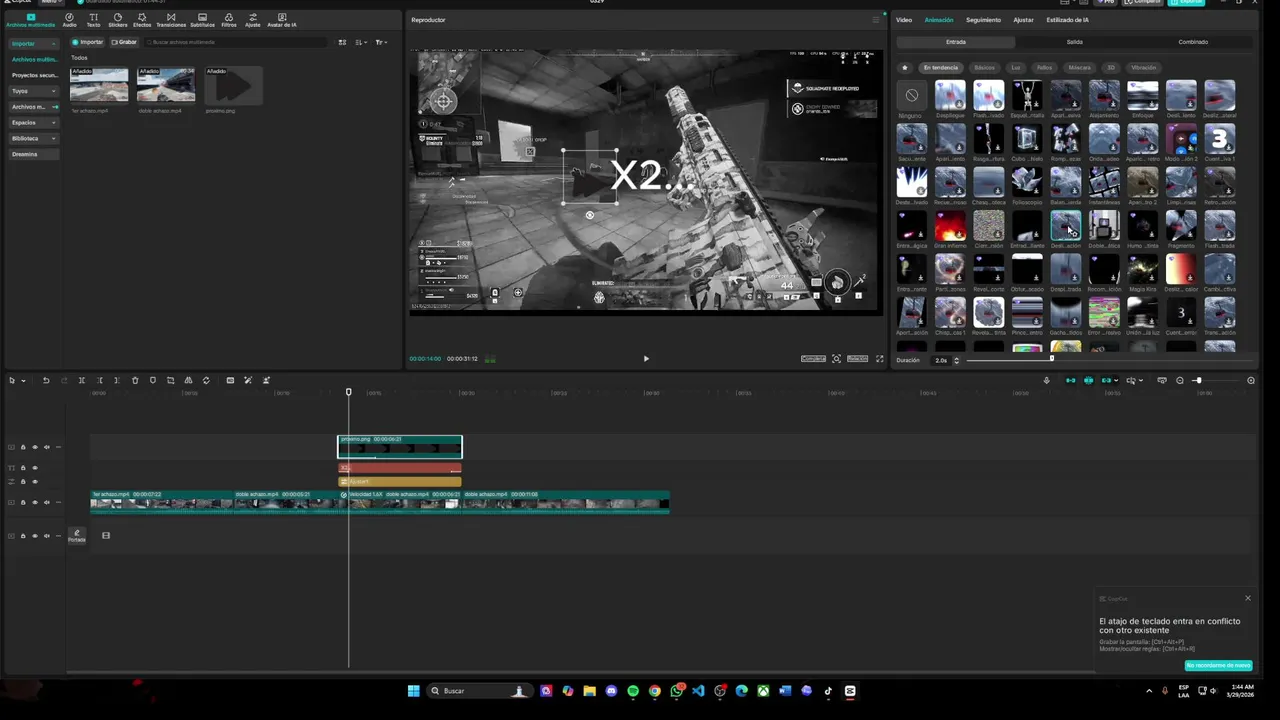Filter animations by Básicos category

pos(984,68)
